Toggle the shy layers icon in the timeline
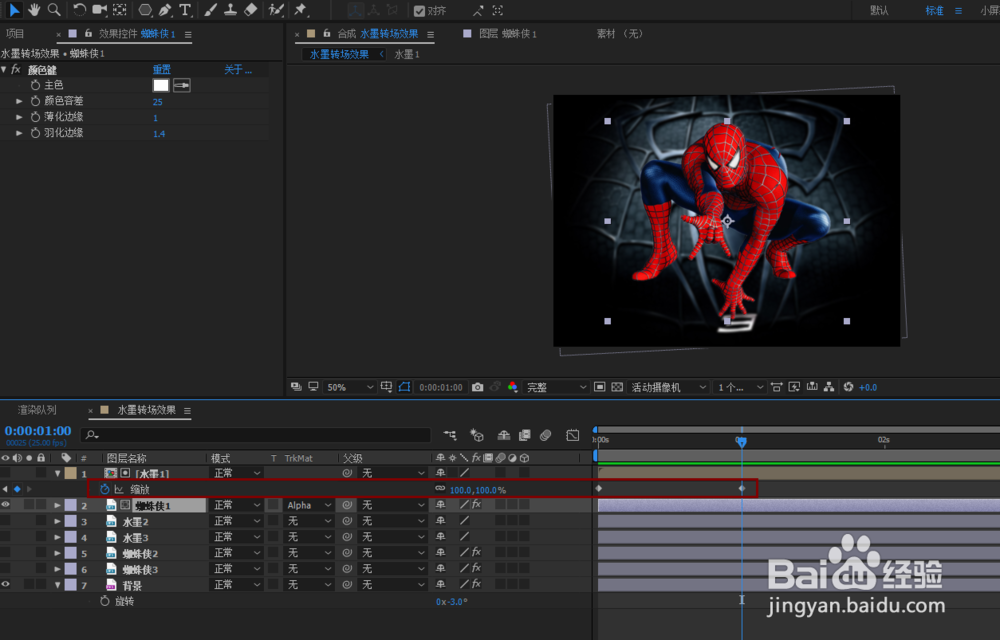The width and height of the screenshot is (1000, 640). click(x=503, y=435)
